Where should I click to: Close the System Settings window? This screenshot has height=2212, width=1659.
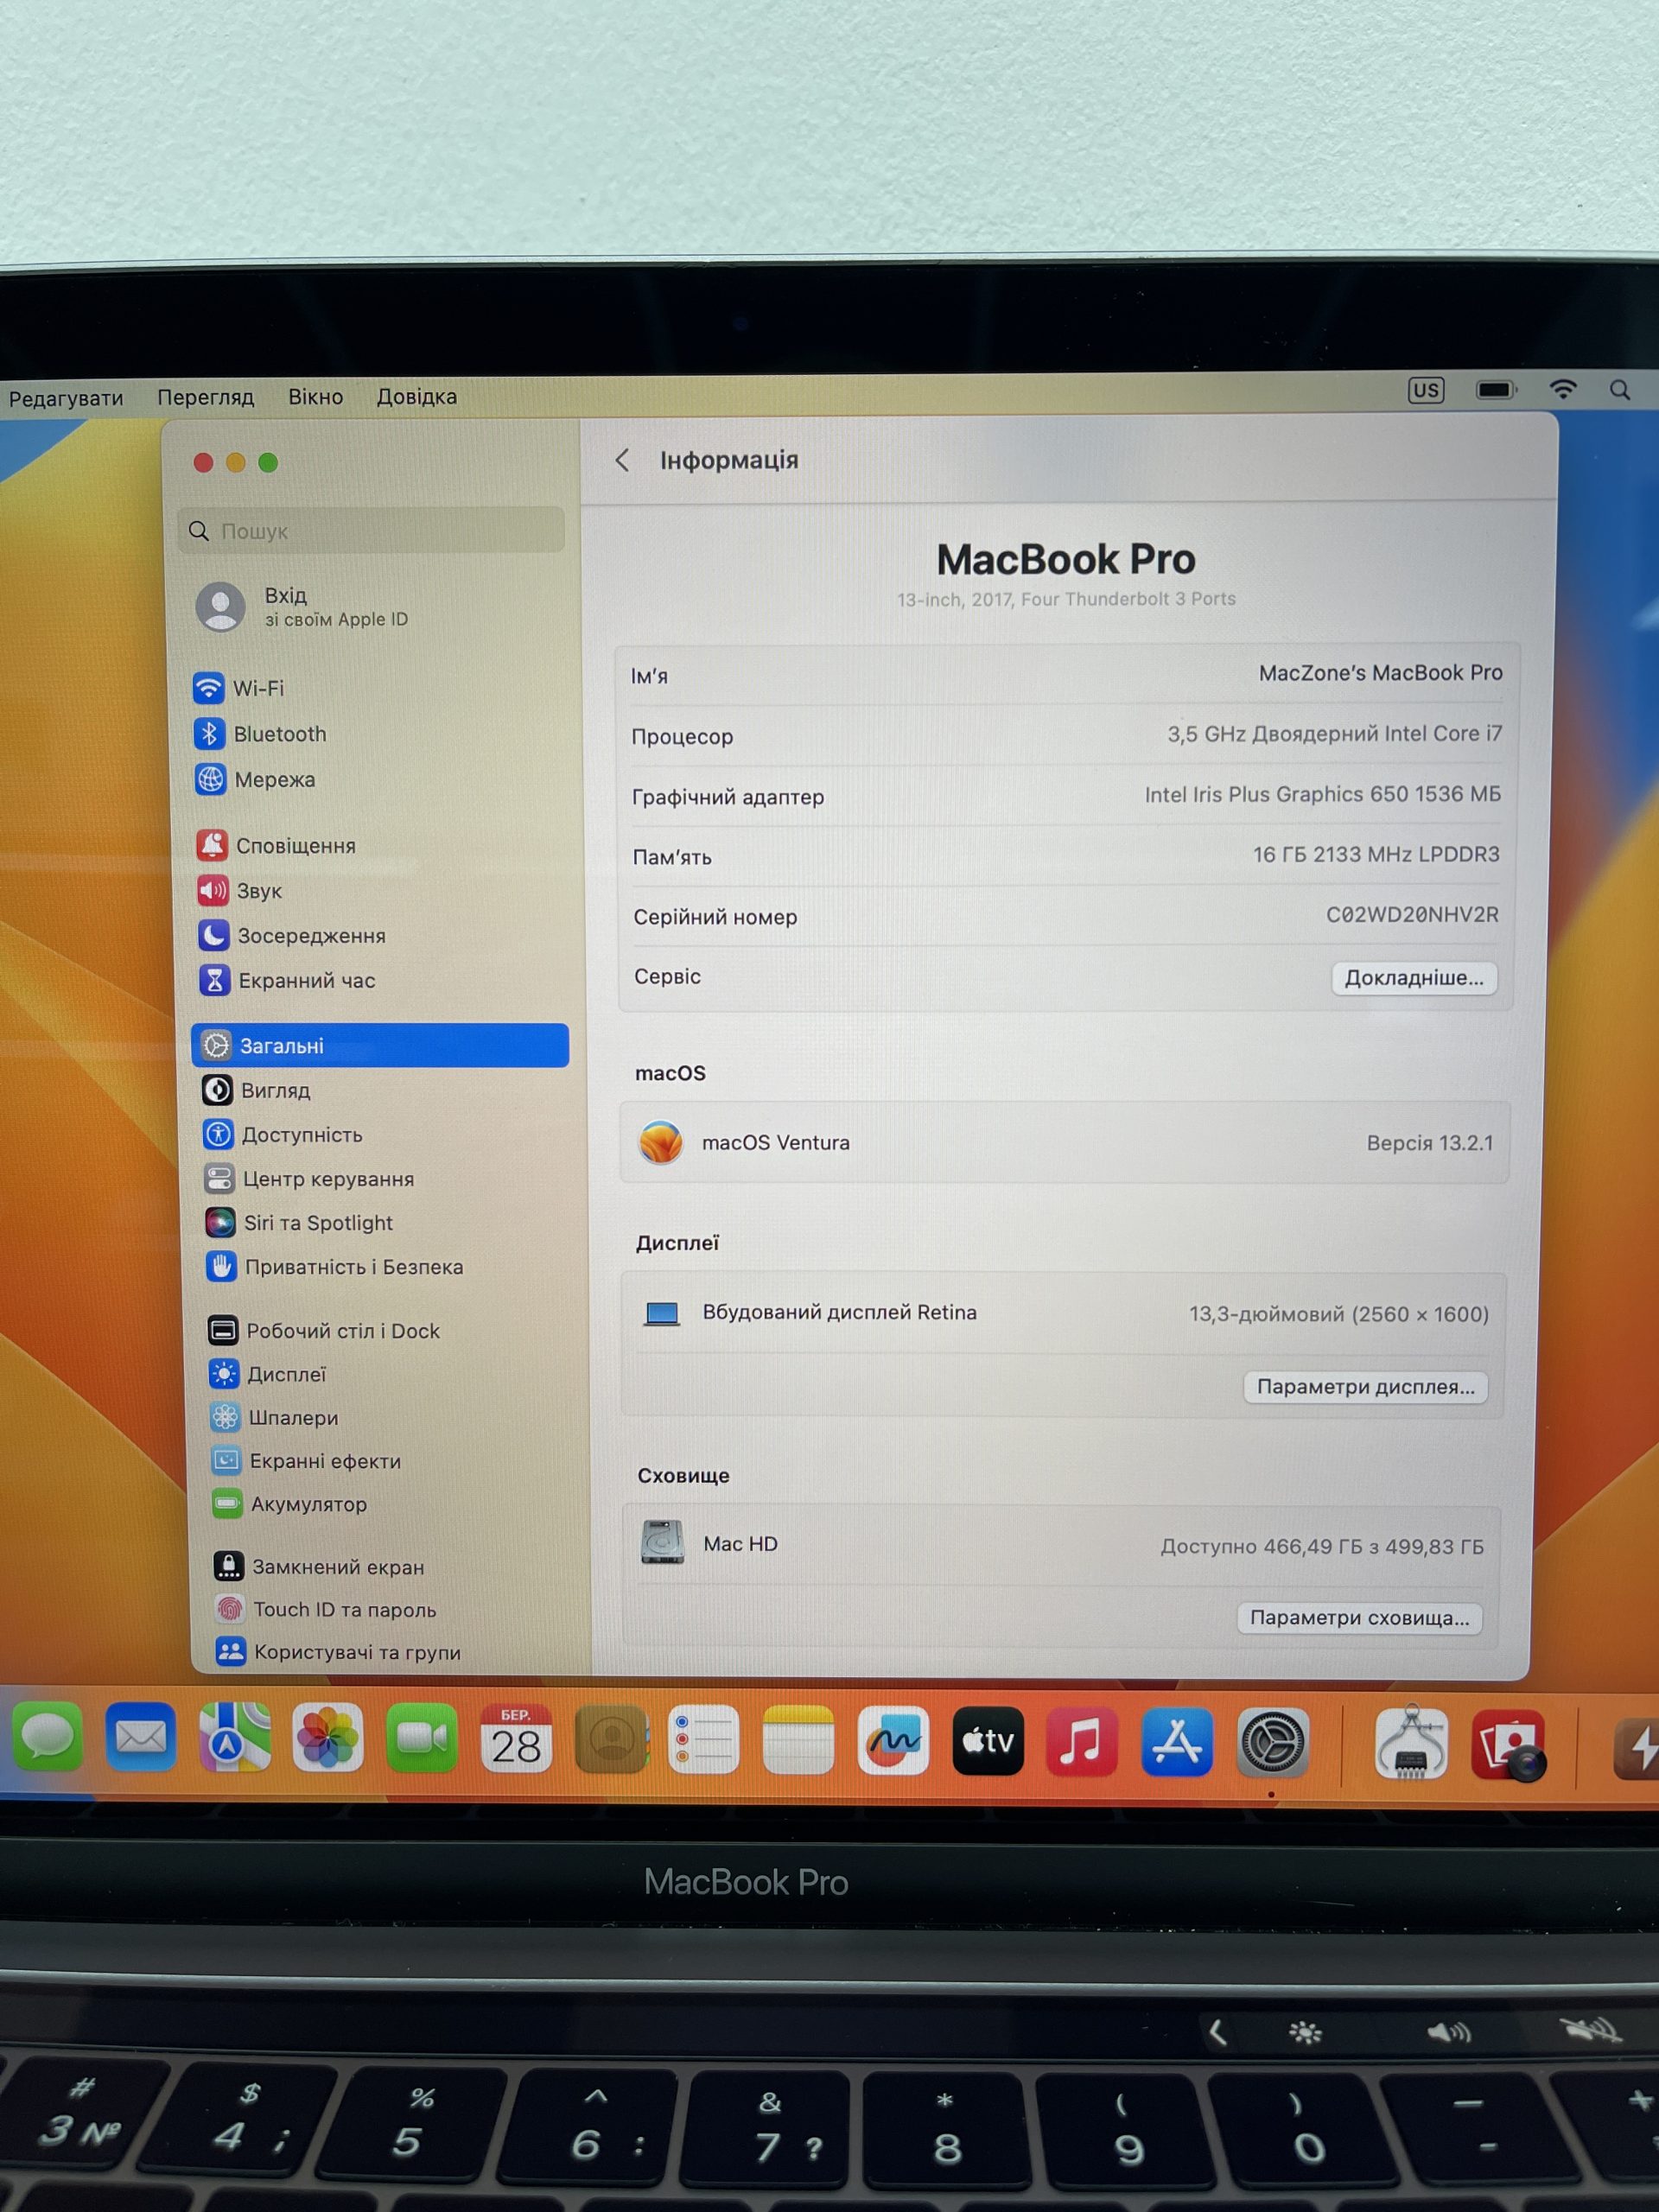click(203, 462)
